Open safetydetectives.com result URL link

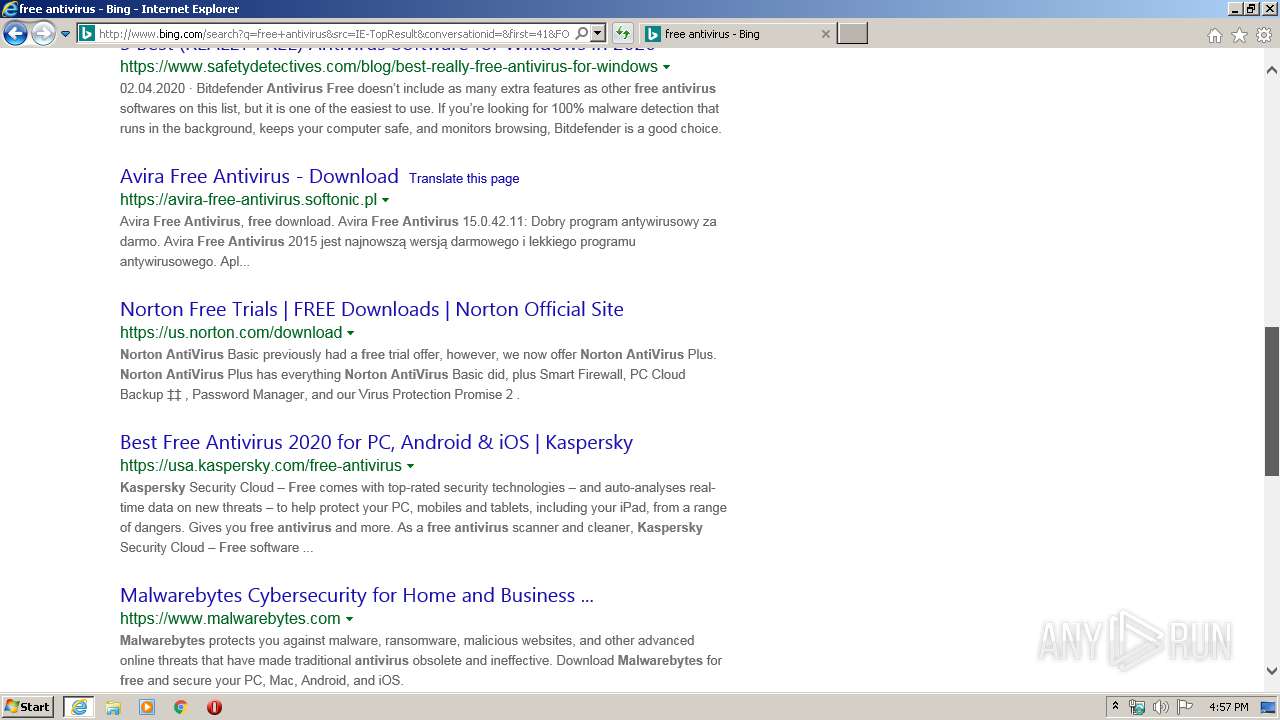click(389, 67)
